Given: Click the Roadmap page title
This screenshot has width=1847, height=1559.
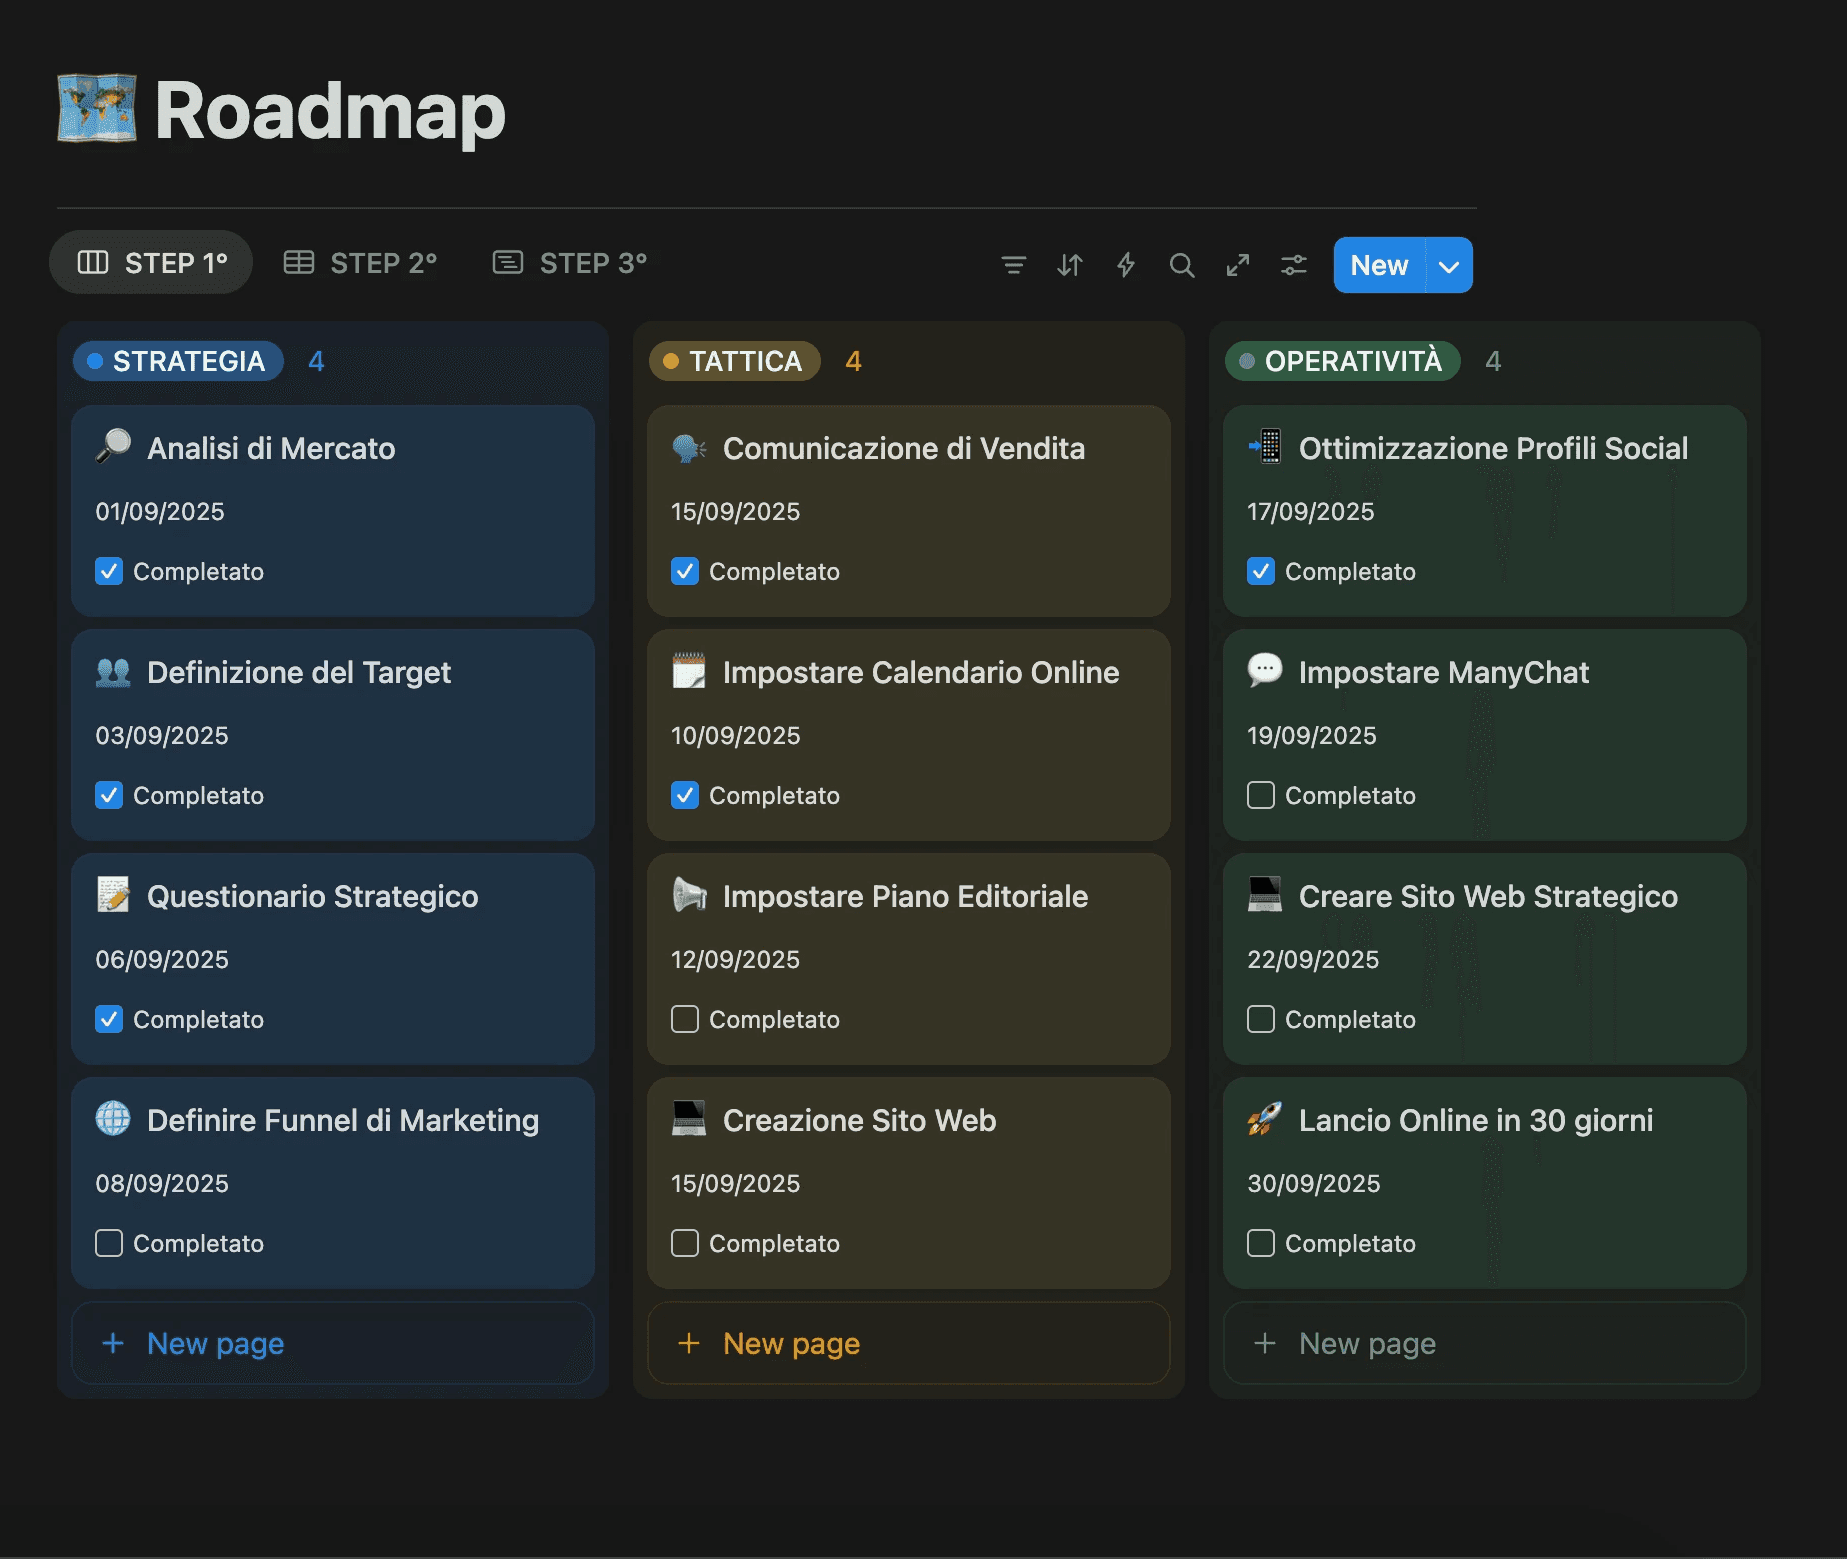Looking at the screenshot, I should coord(330,110).
